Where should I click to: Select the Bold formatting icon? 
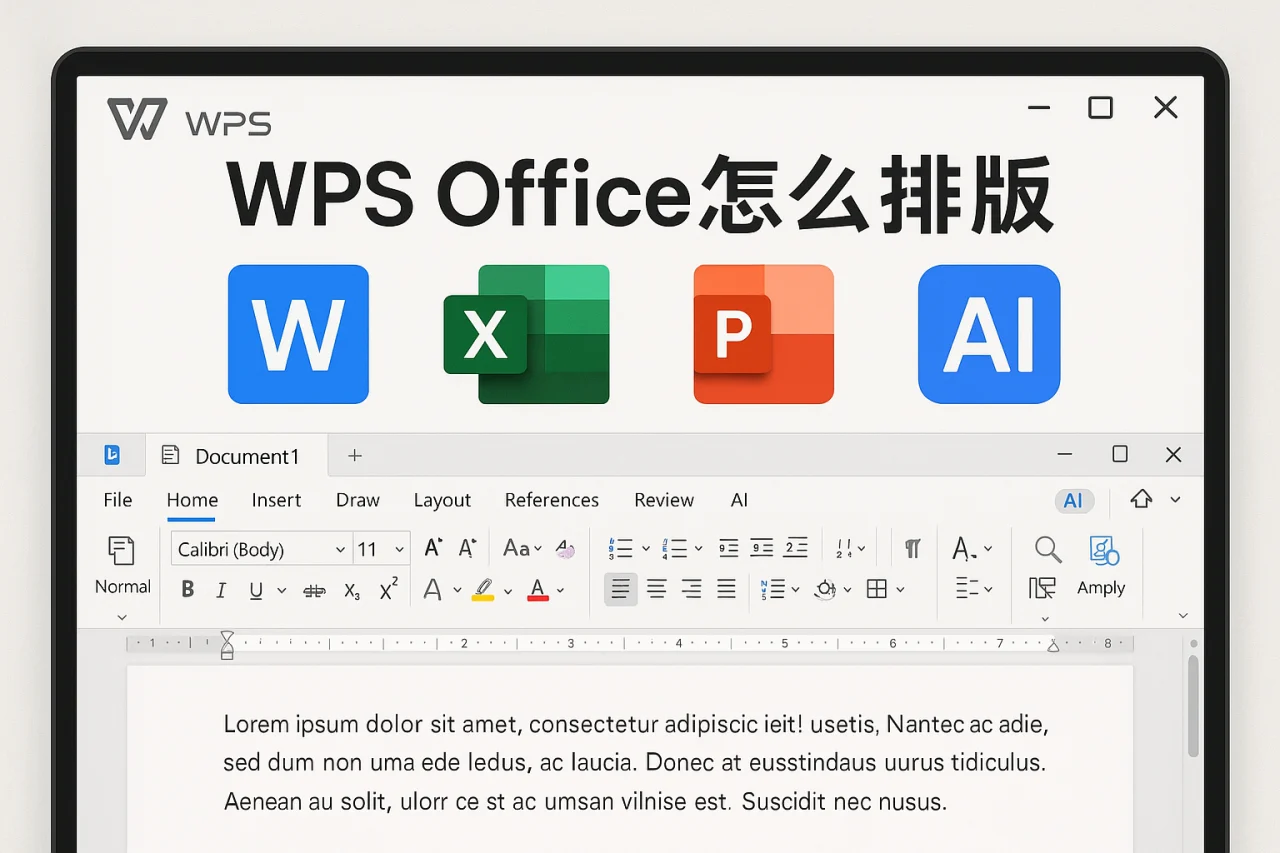[188, 589]
